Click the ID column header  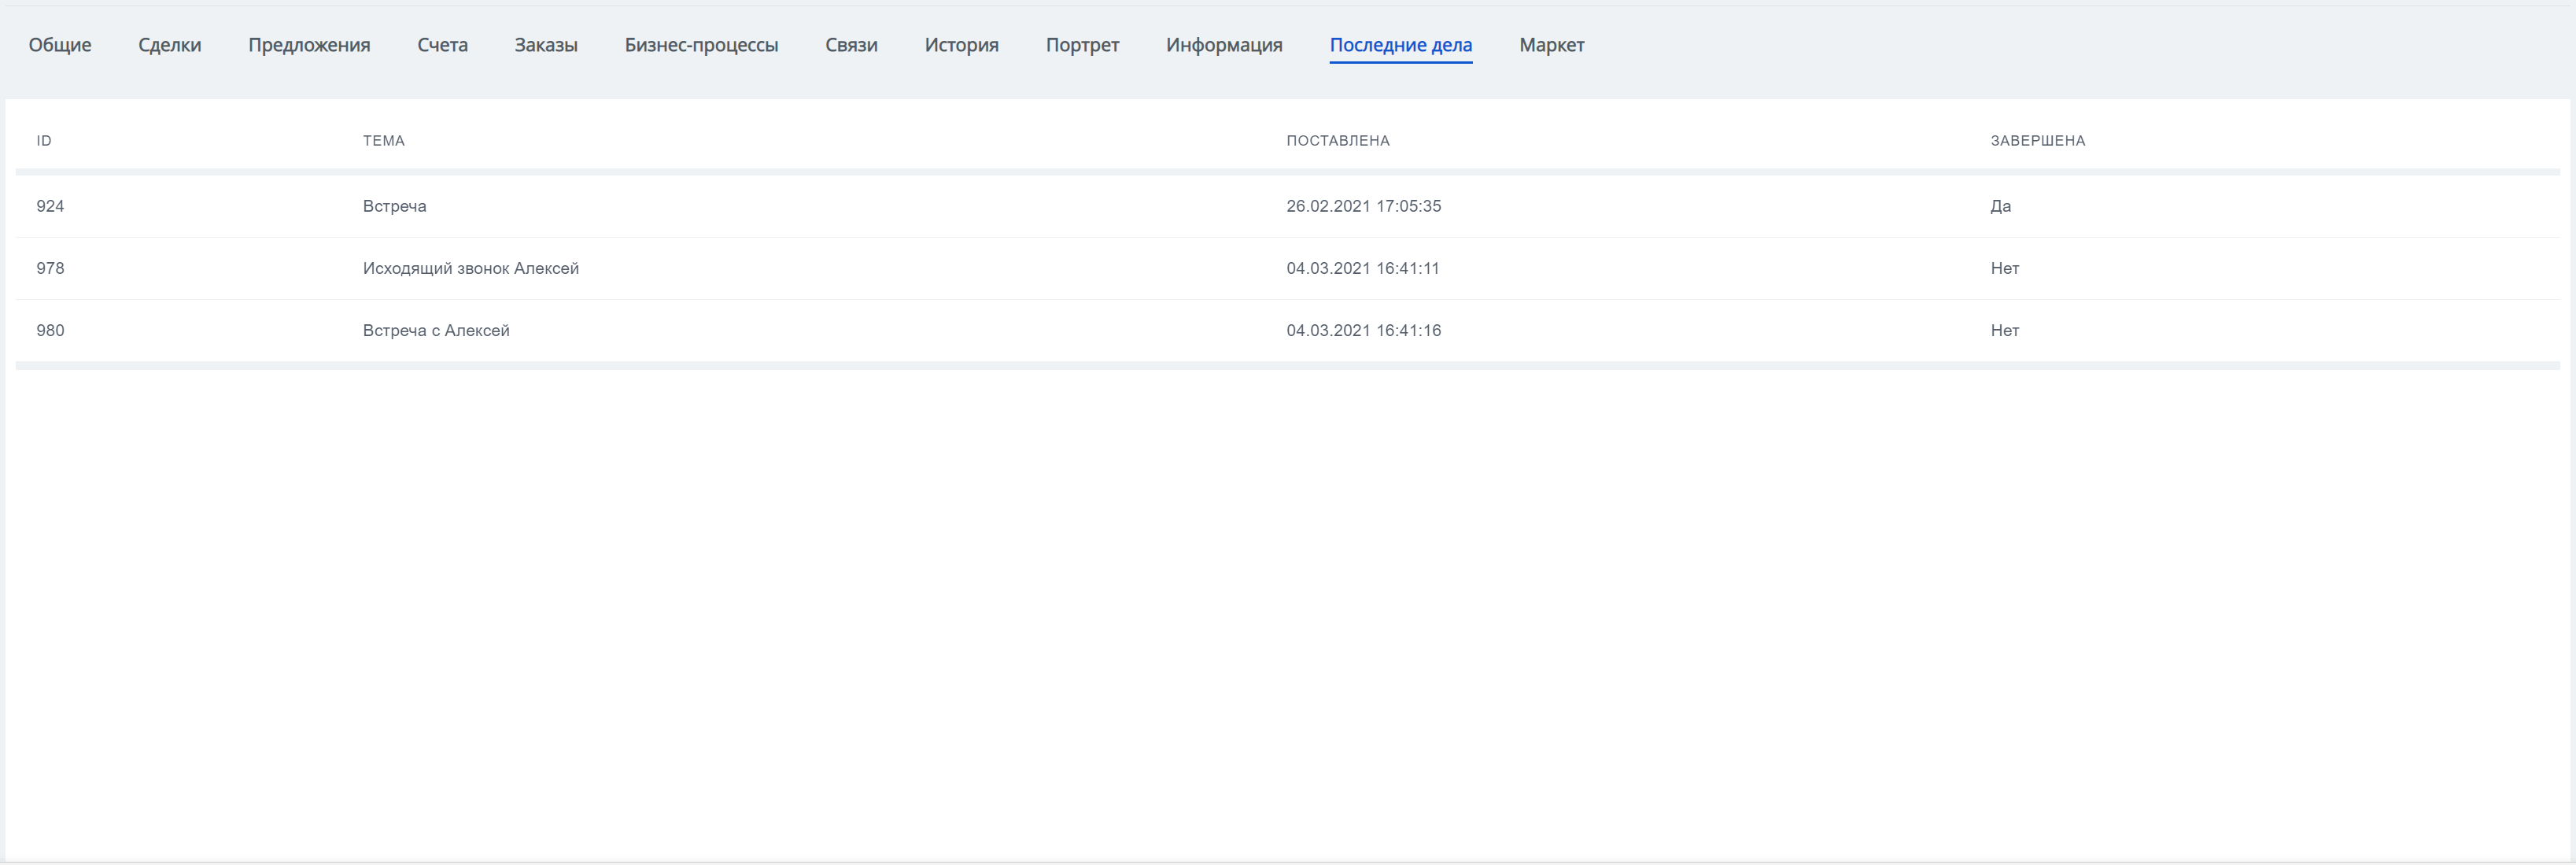click(x=44, y=141)
